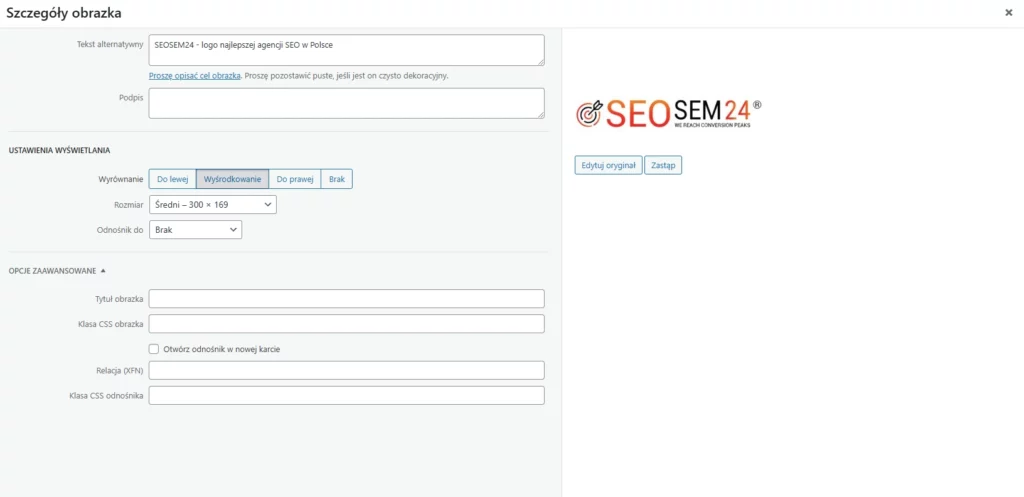Align image with Do lewej
The width and height of the screenshot is (1024, 497).
[172, 179]
